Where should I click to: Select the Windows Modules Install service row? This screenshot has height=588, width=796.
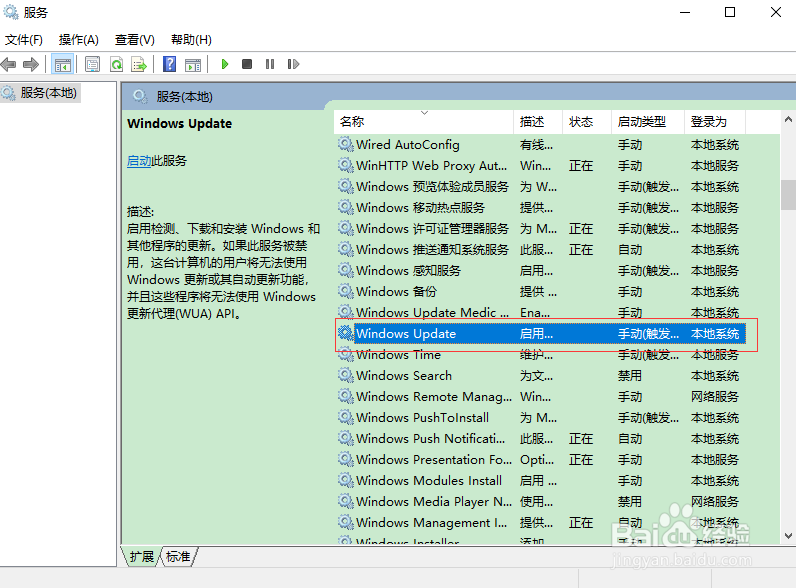tap(540, 480)
